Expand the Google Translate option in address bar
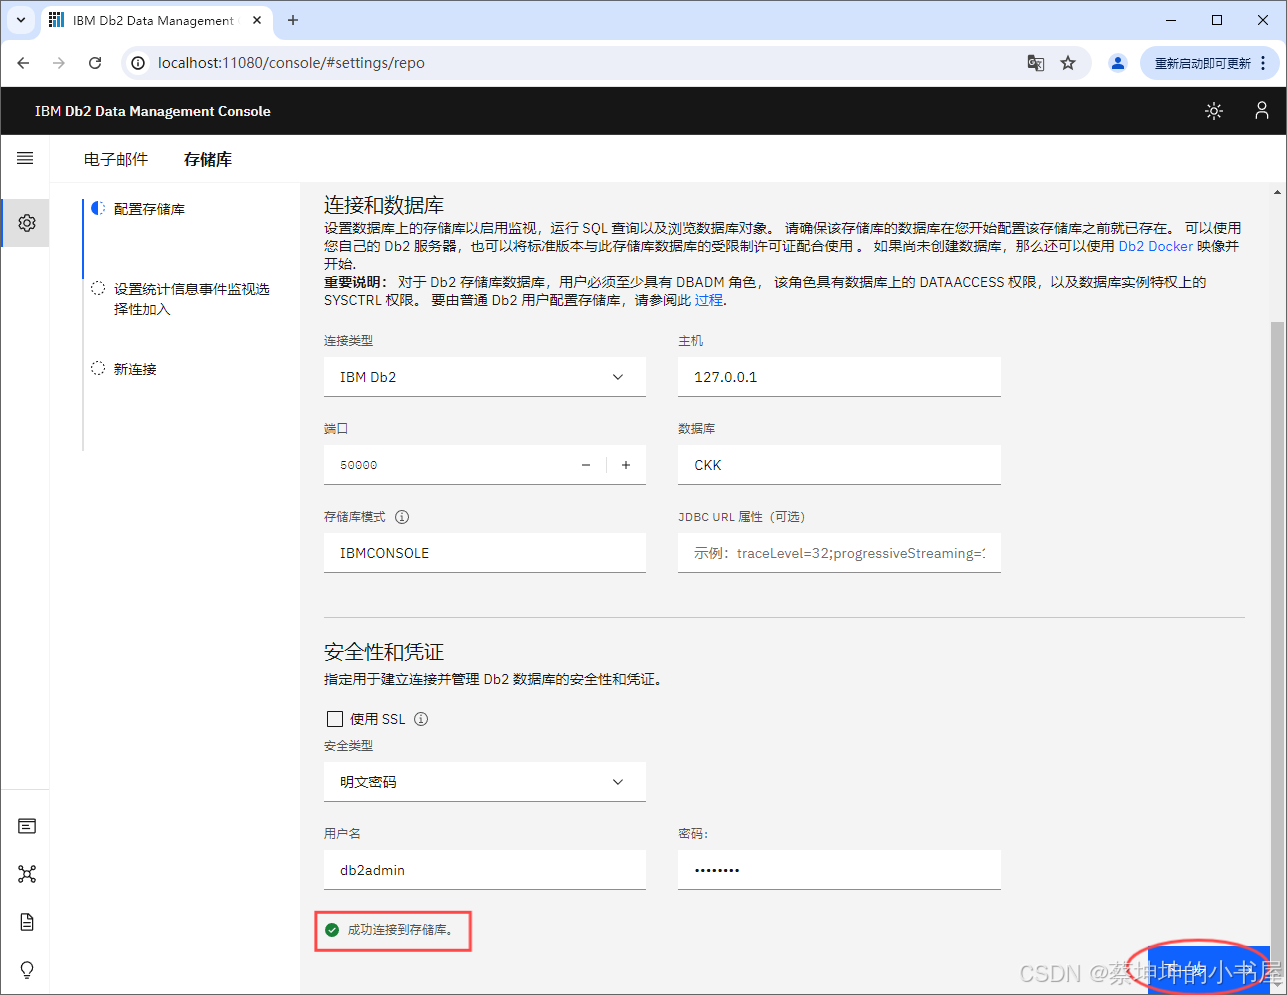The width and height of the screenshot is (1287, 995). pyautogui.click(x=1035, y=62)
